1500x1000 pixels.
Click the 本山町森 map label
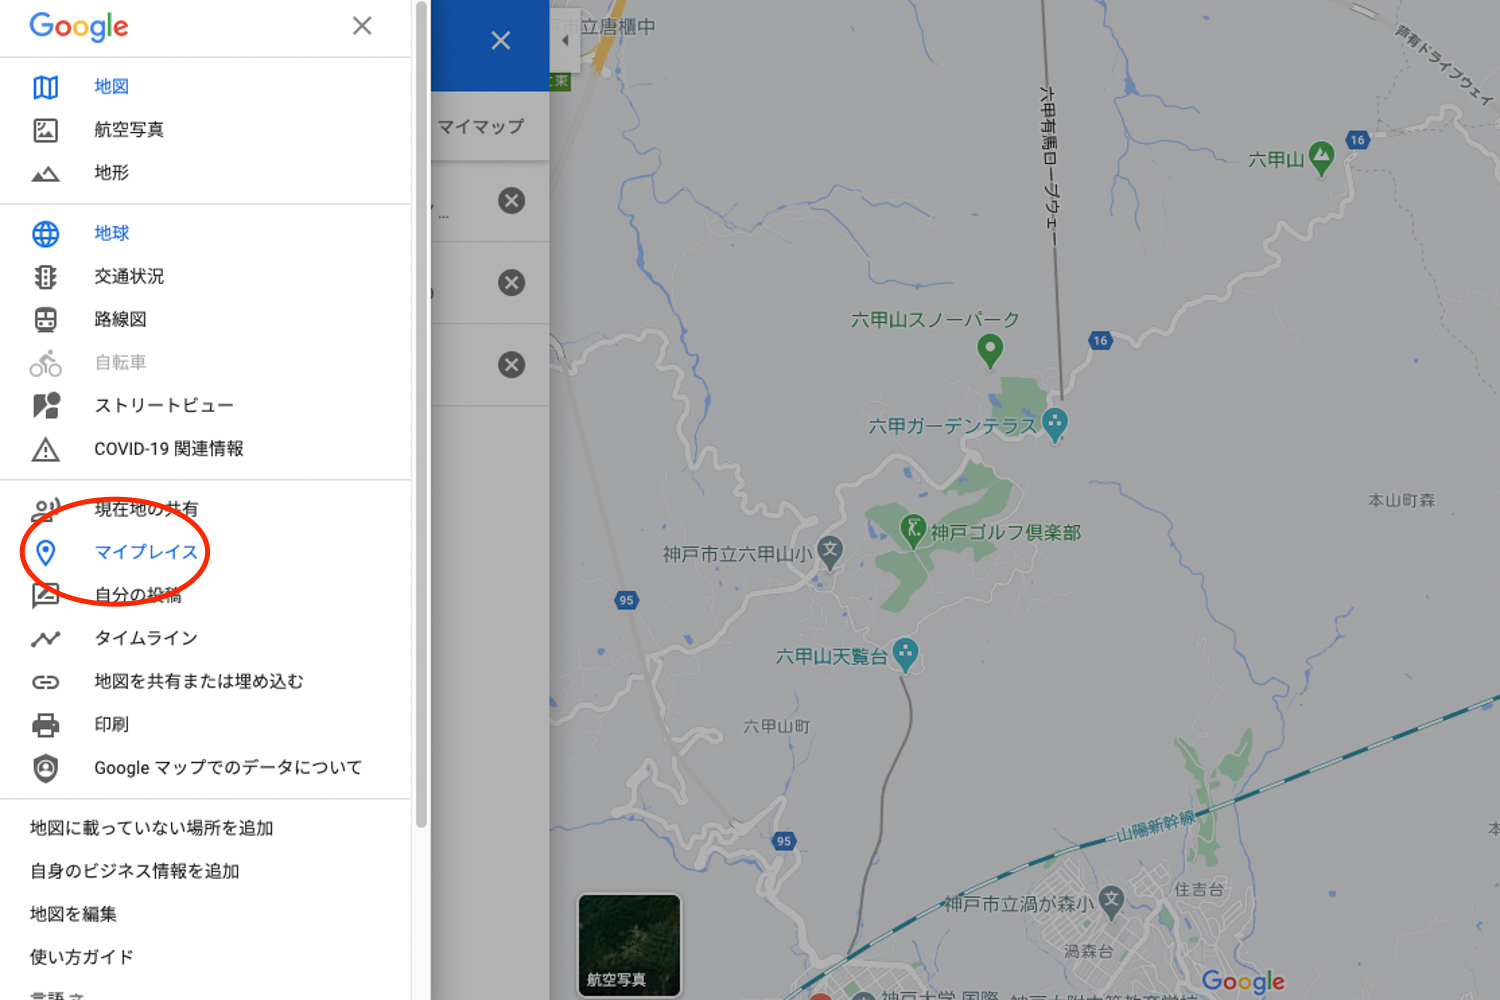pos(1401,500)
